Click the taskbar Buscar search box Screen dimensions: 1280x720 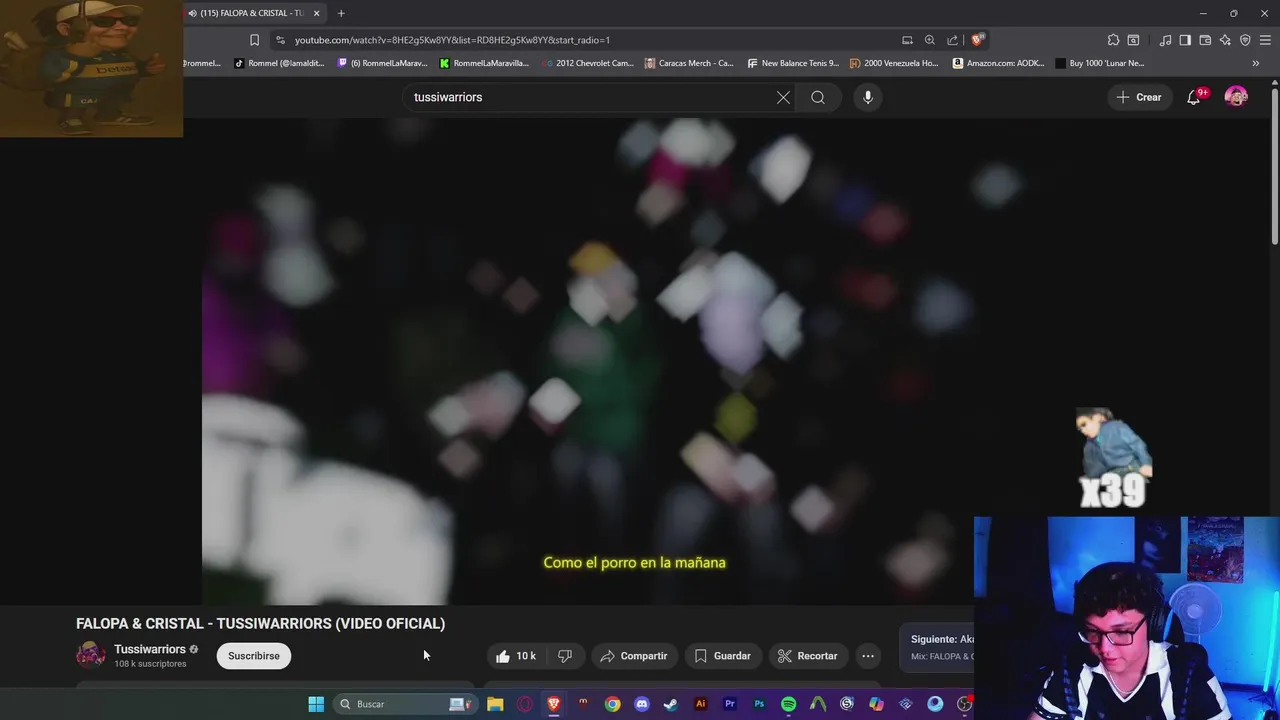pyautogui.click(x=405, y=704)
